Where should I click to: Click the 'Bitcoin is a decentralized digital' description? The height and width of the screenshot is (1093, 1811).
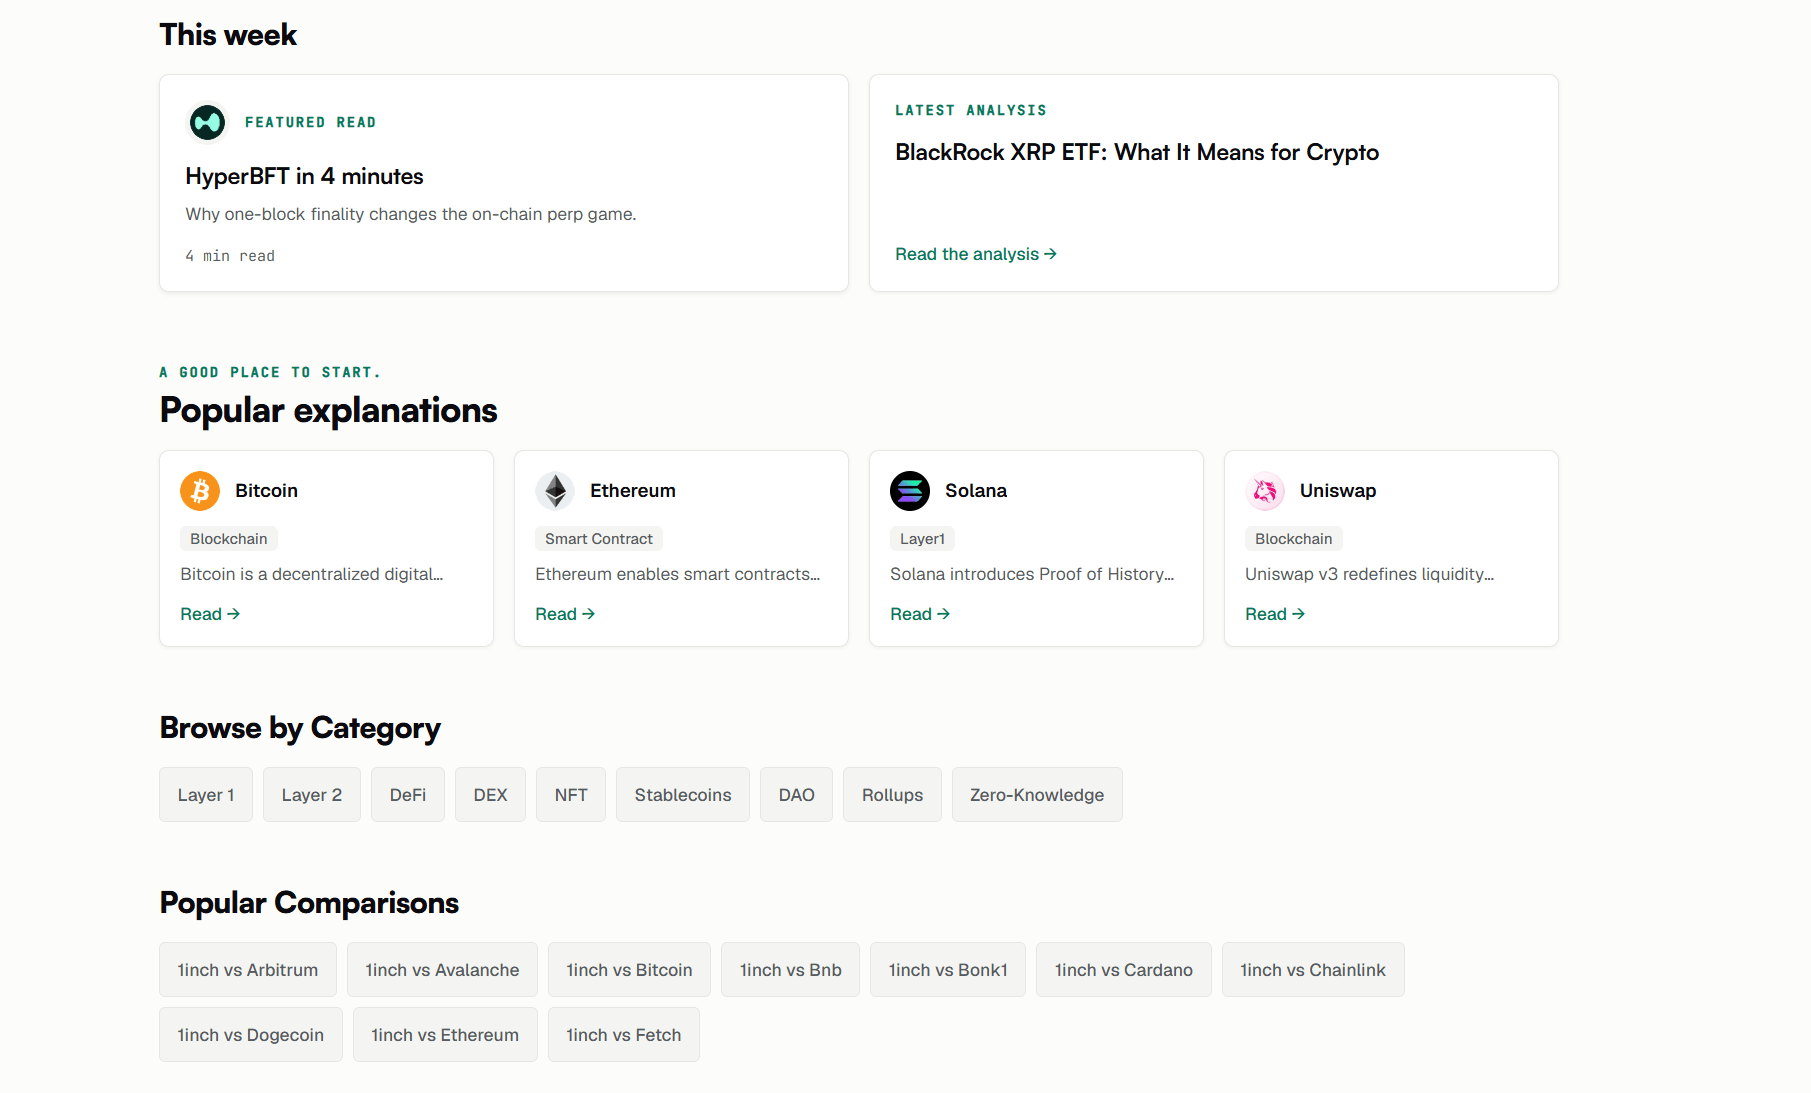click(311, 574)
